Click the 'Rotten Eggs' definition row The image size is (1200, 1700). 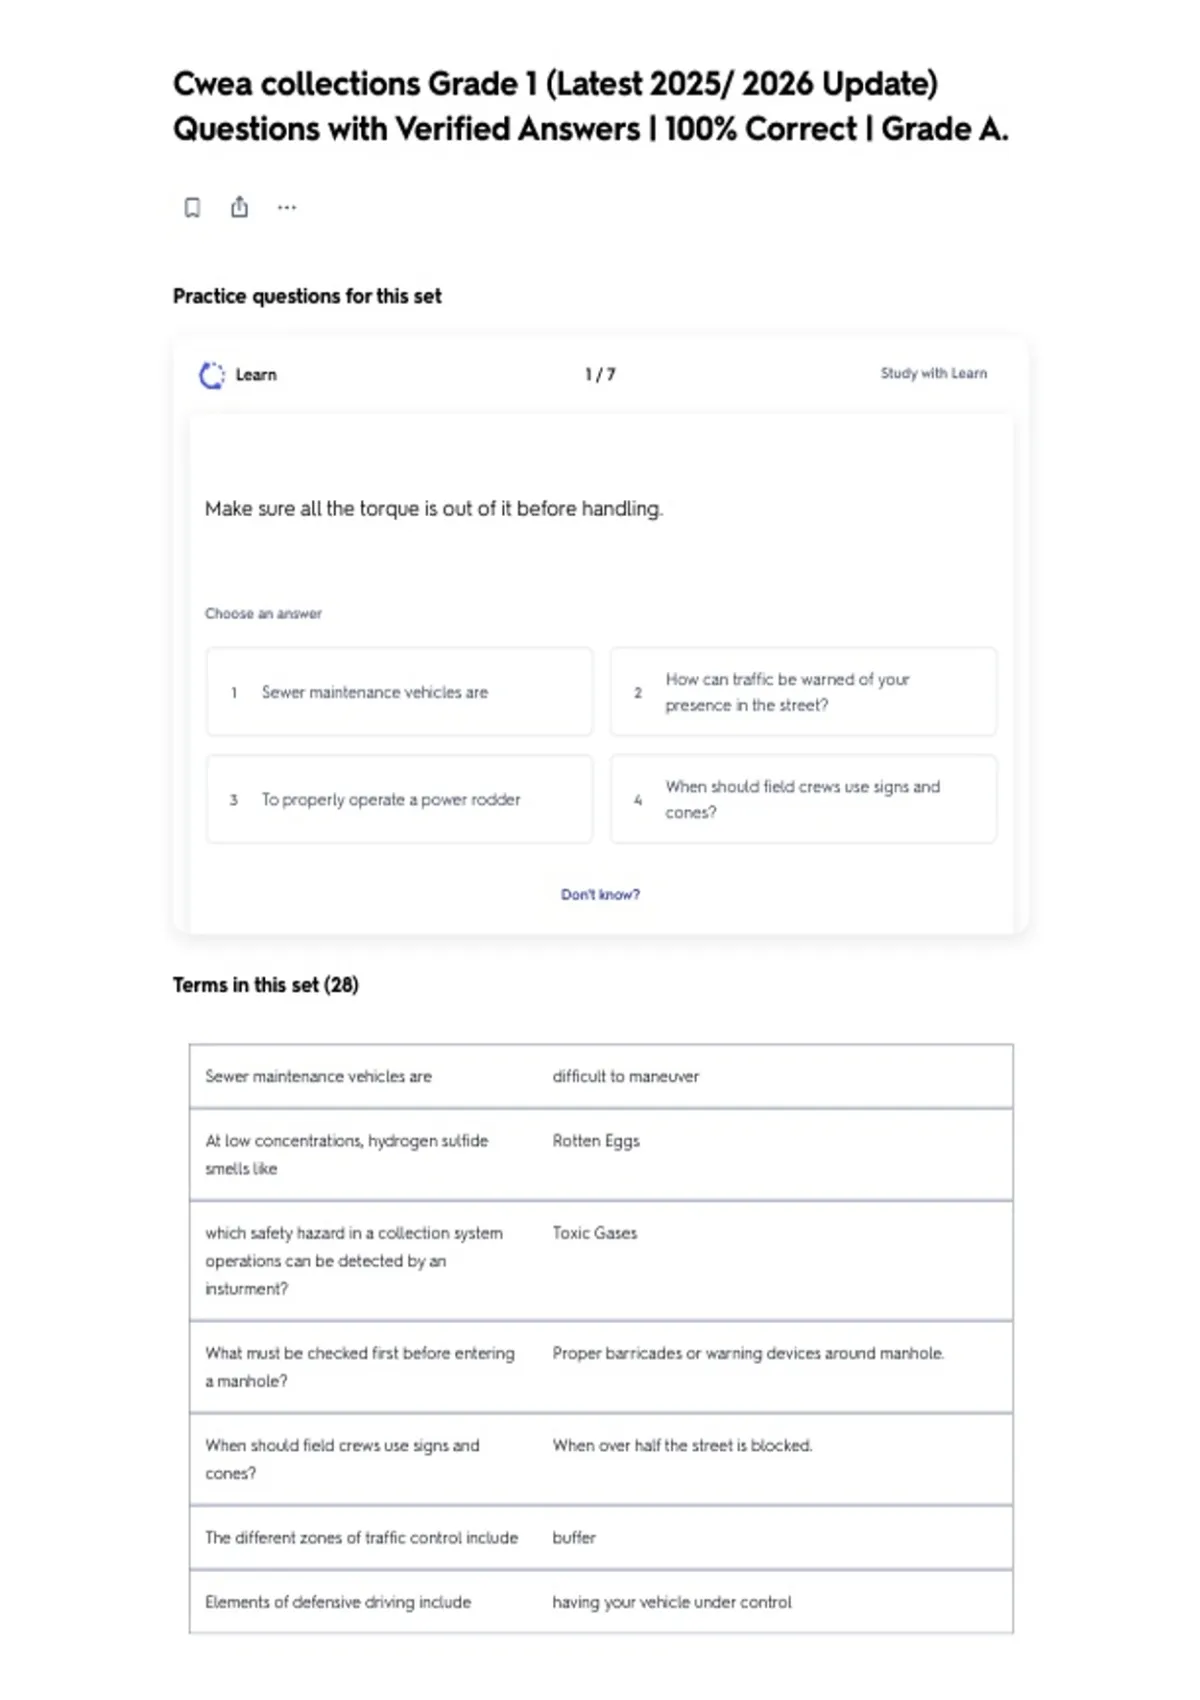601,1154
